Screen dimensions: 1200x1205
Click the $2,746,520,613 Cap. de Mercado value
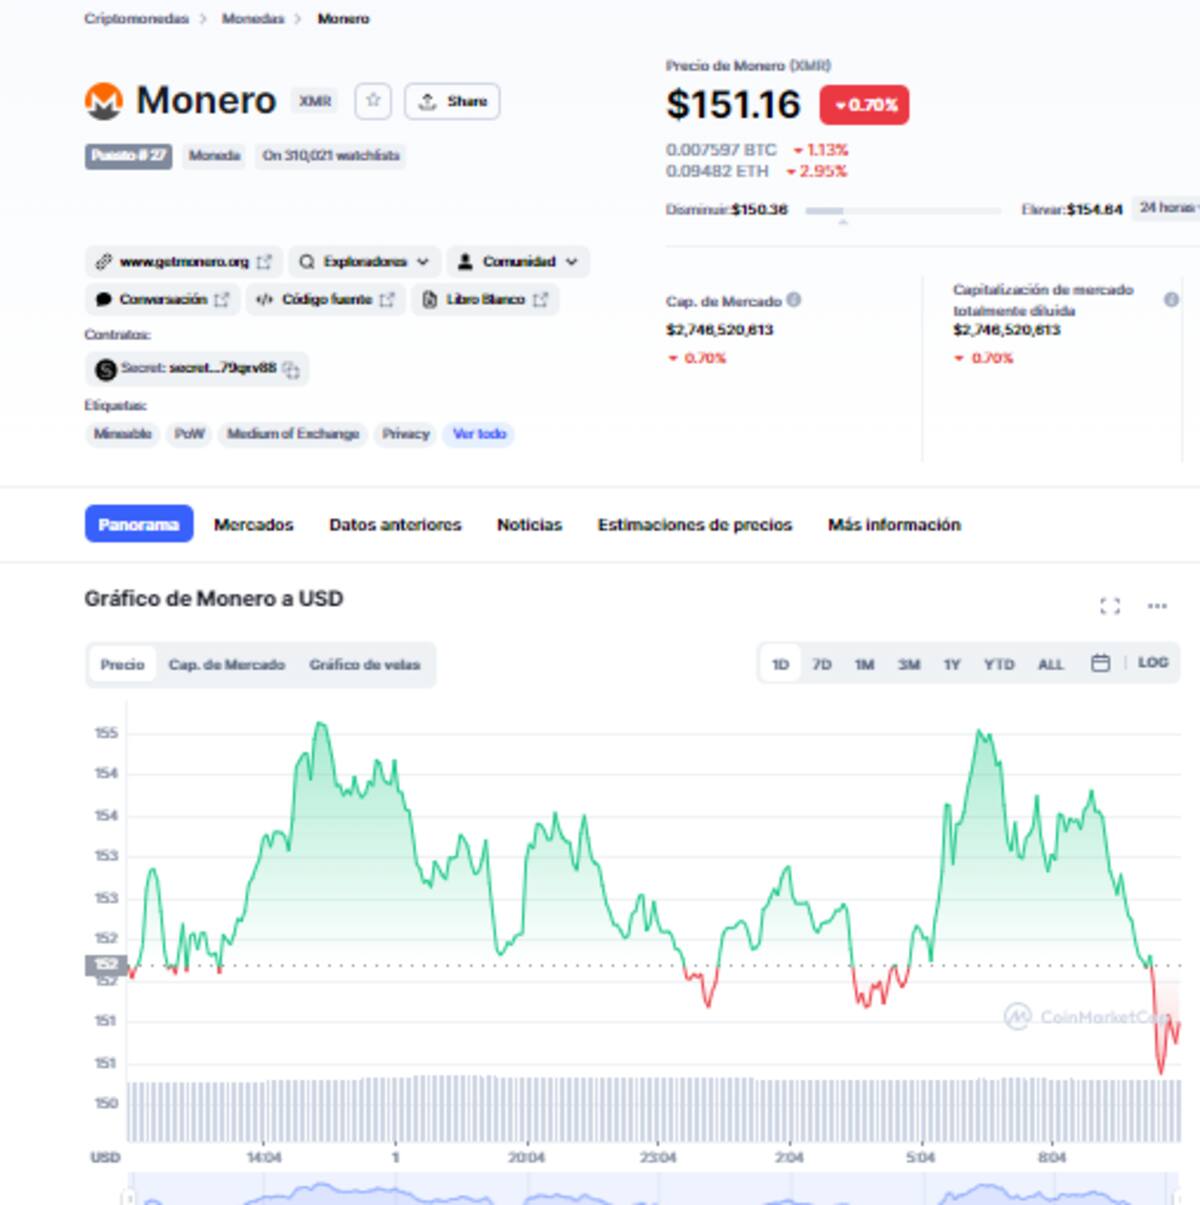point(720,330)
